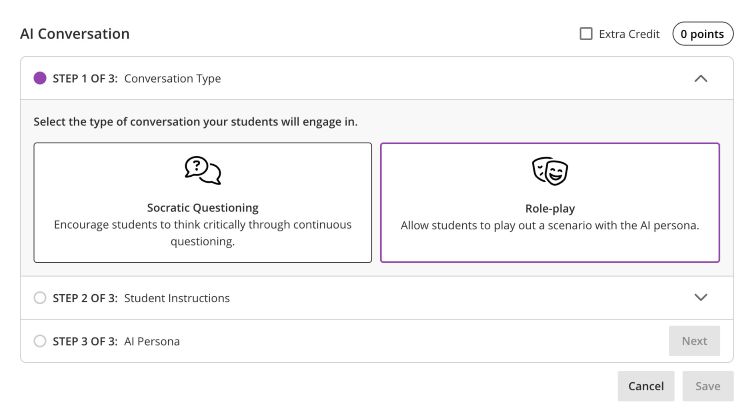Image resolution: width=753 pixels, height=417 pixels.
Task: Click the Step 1 Conversation Type header
Action: pos(172,78)
